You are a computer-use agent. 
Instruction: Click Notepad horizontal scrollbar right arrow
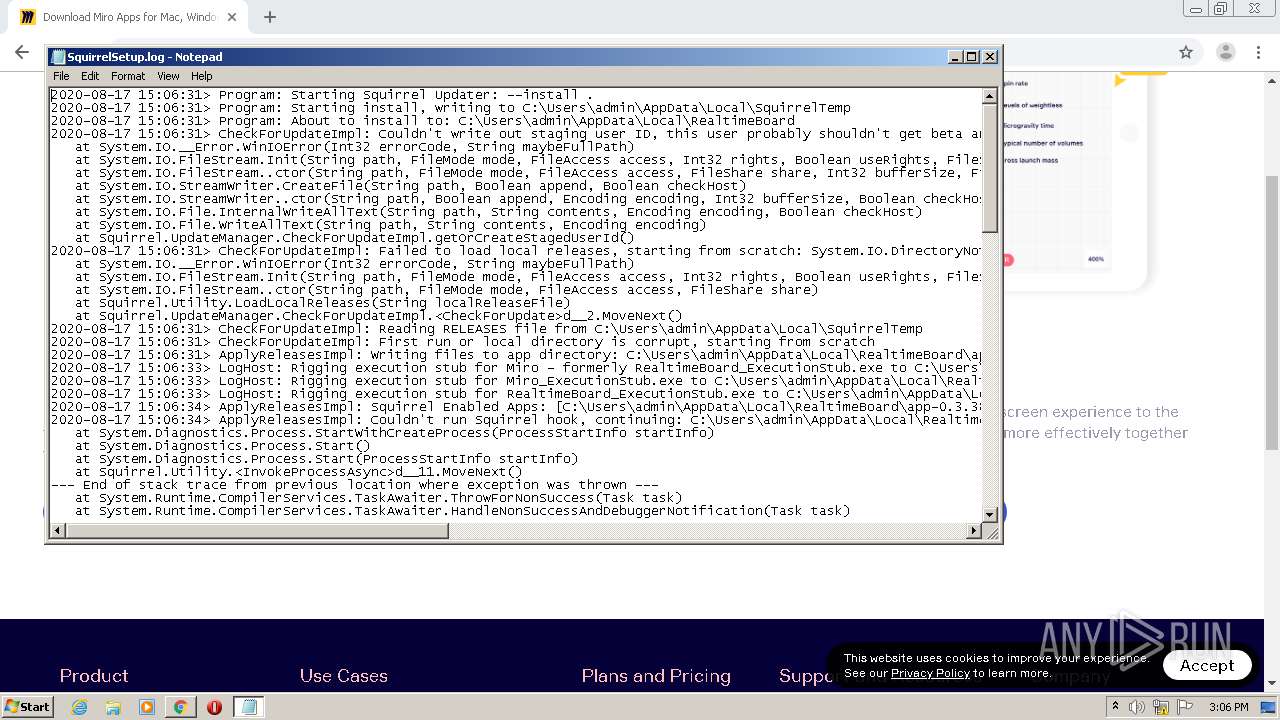975,531
